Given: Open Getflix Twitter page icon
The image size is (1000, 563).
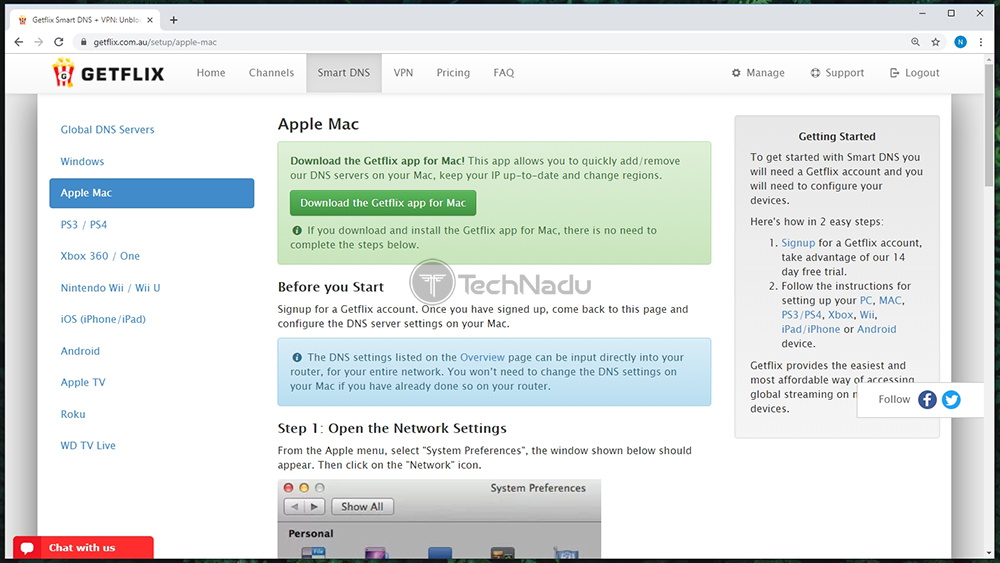Looking at the screenshot, I should [x=951, y=400].
